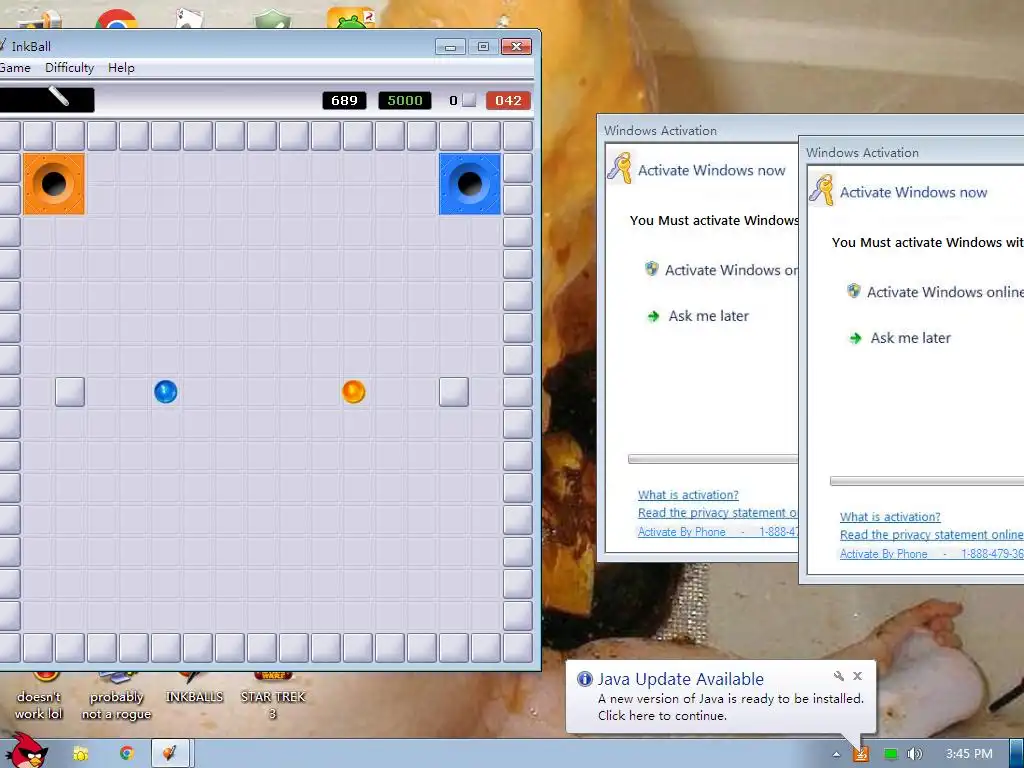Open the yellow folder taskbar icon
The height and width of the screenshot is (768, 1024).
[x=80, y=754]
